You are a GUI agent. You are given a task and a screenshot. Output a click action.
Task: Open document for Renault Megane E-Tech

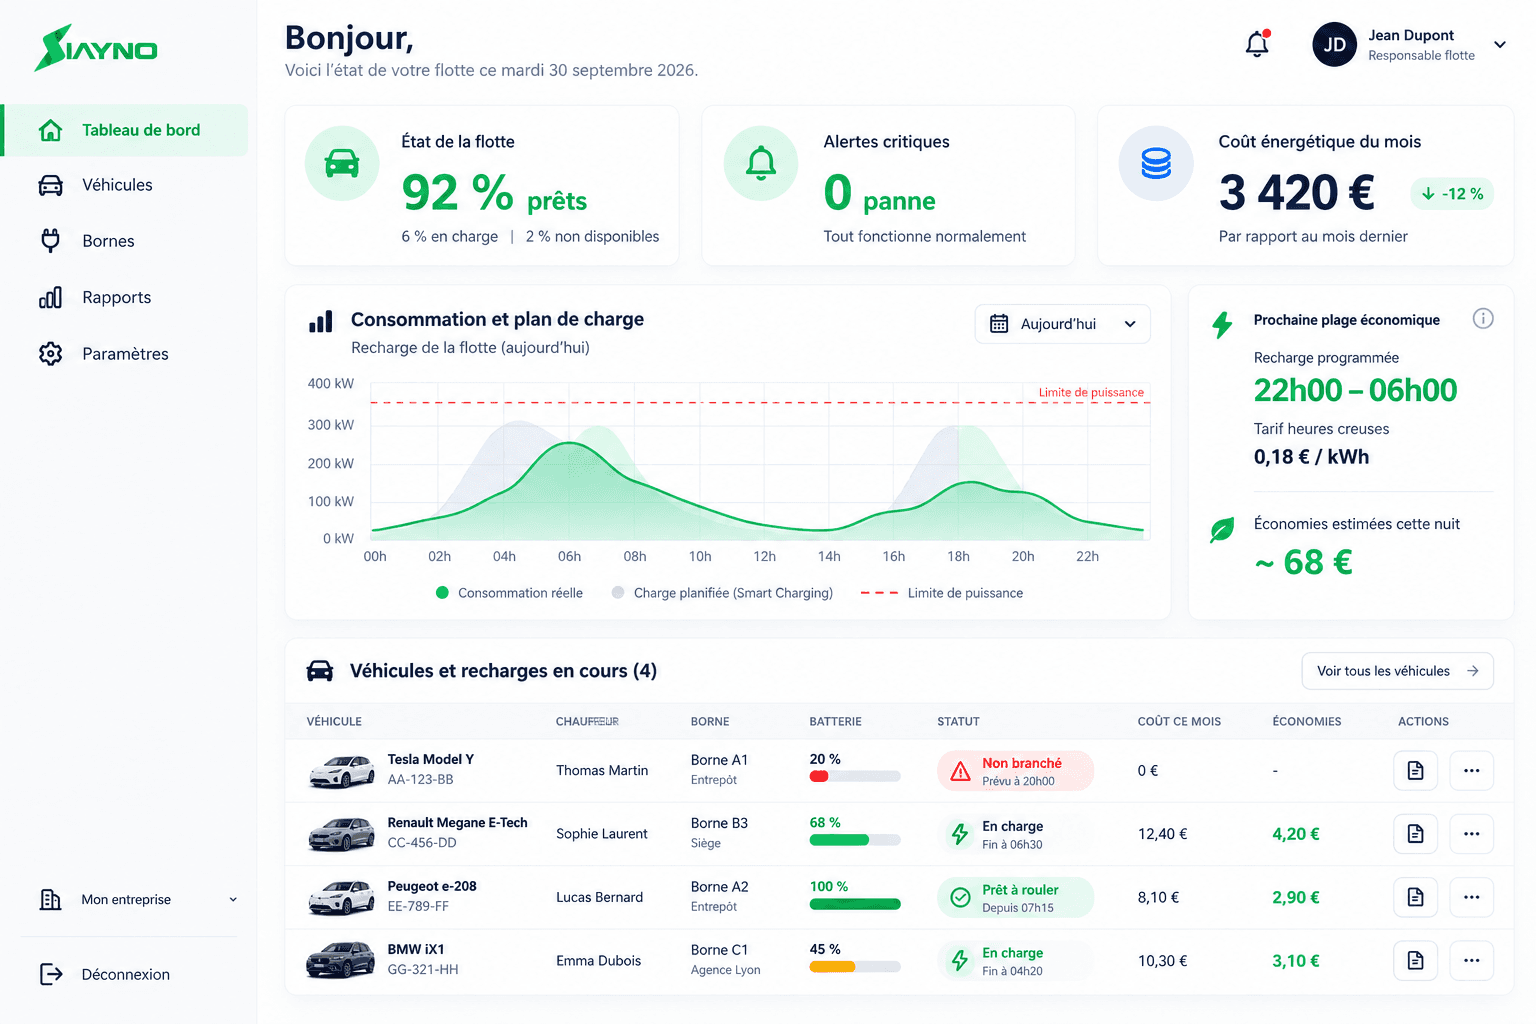[x=1415, y=834]
